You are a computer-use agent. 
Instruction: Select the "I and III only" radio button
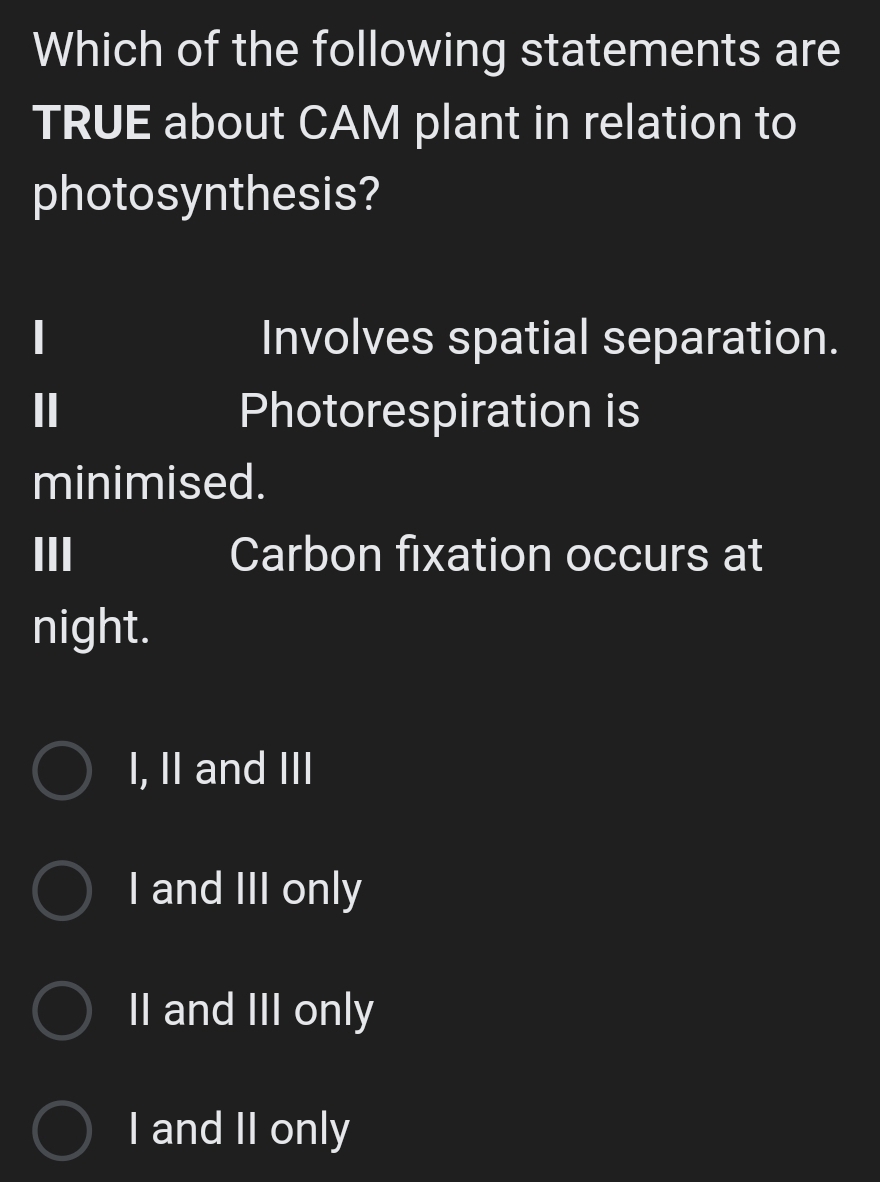[x=62, y=889]
